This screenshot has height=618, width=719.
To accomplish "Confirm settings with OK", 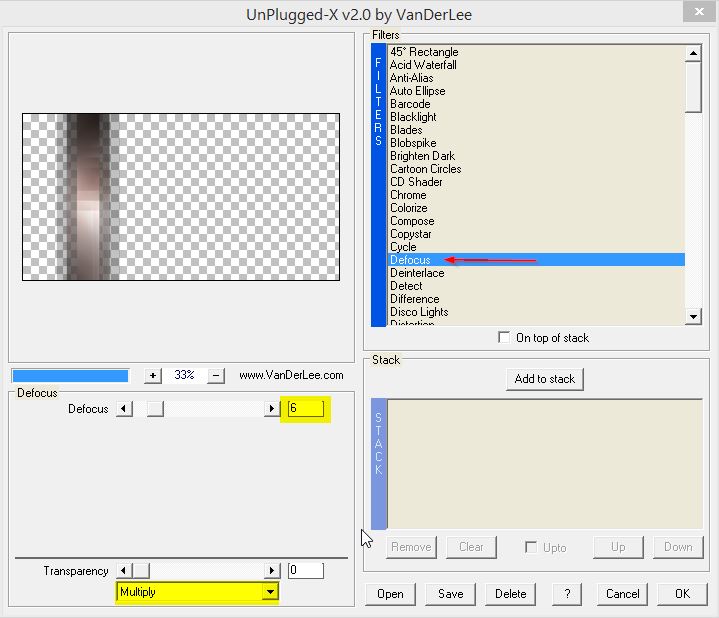I will pos(682,594).
